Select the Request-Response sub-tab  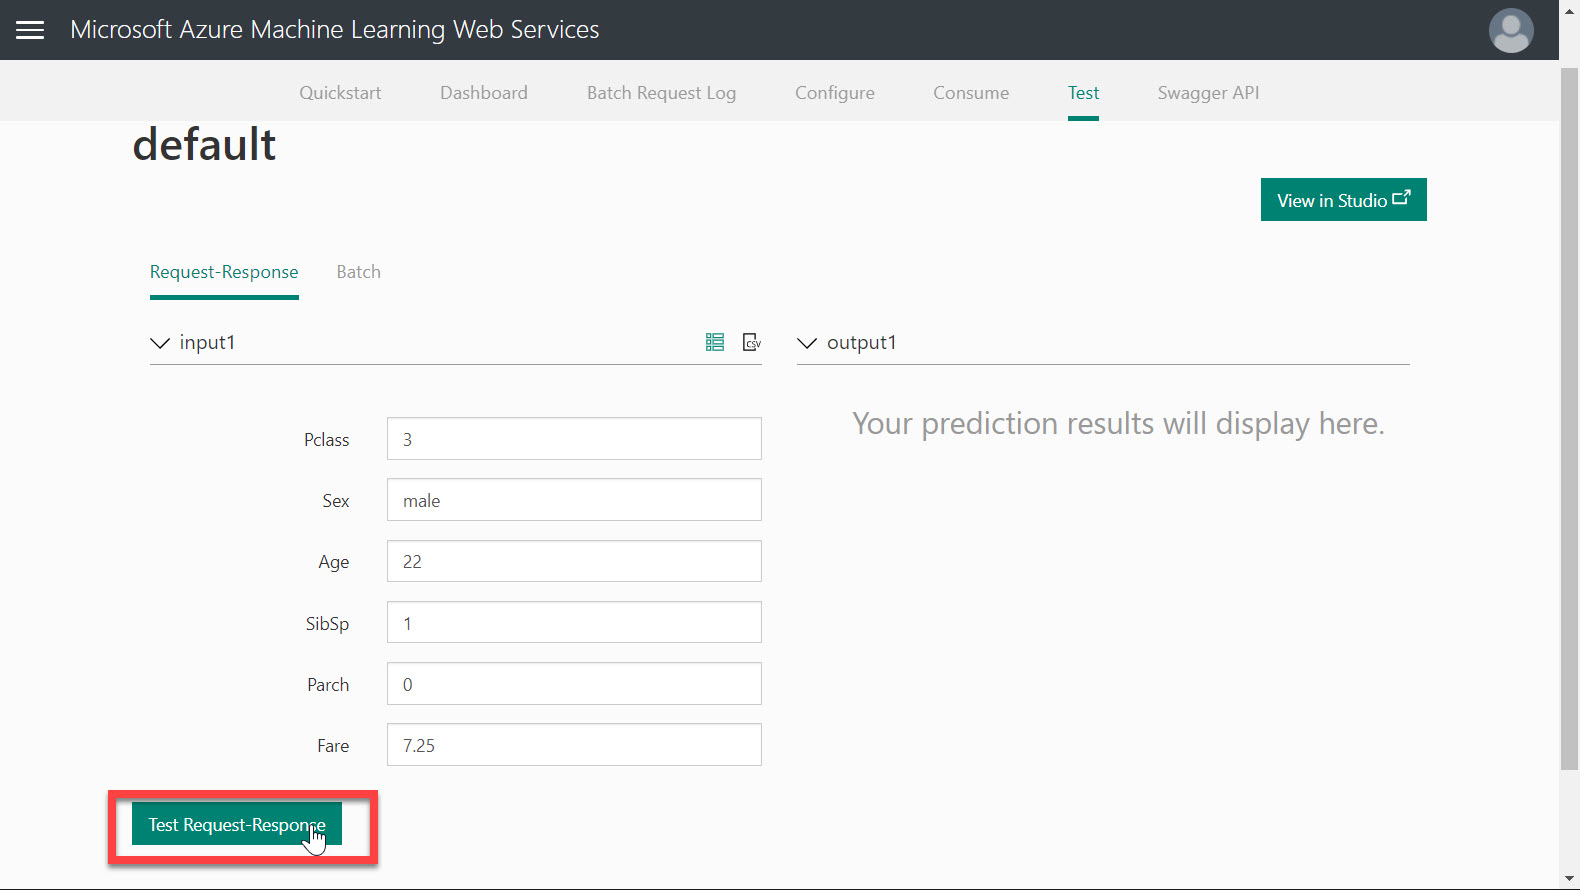point(224,272)
